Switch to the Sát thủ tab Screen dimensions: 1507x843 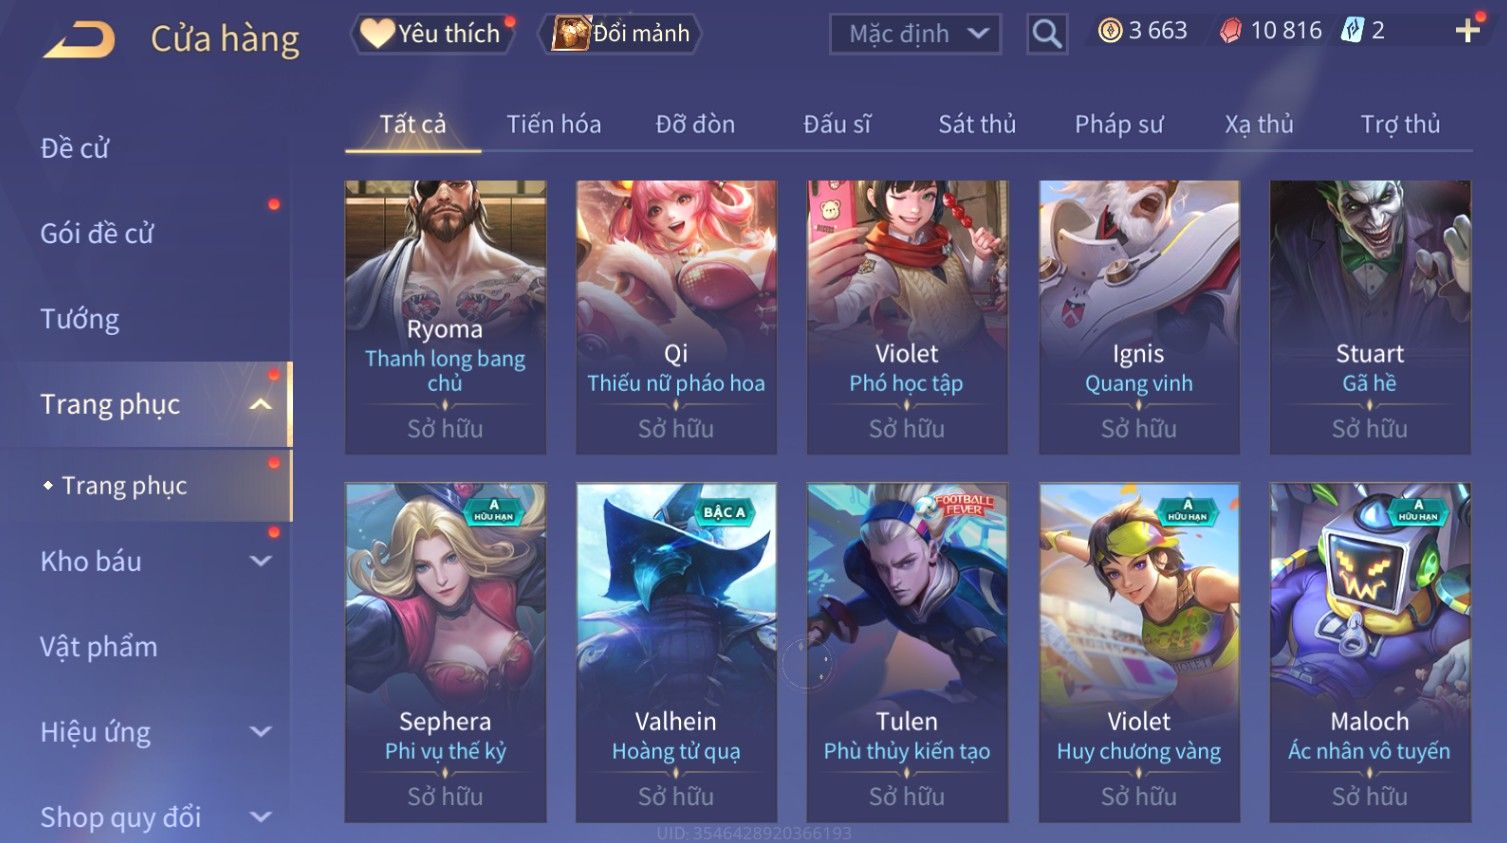(x=977, y=124)
